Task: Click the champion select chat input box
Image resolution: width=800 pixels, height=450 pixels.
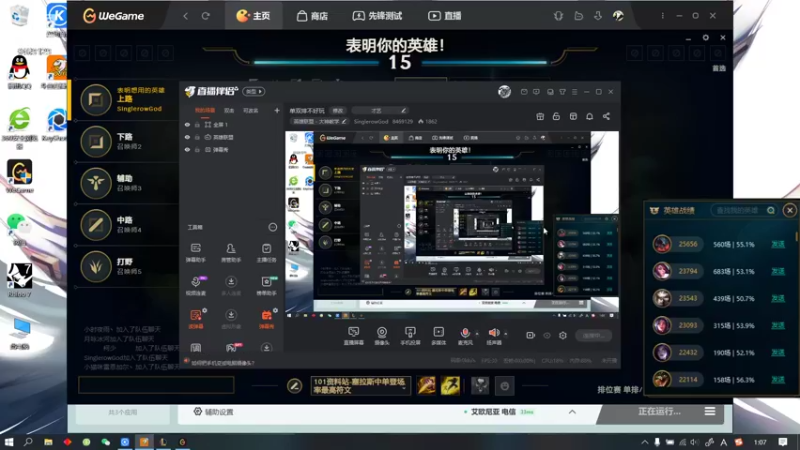Action: (x=156, y=385)
